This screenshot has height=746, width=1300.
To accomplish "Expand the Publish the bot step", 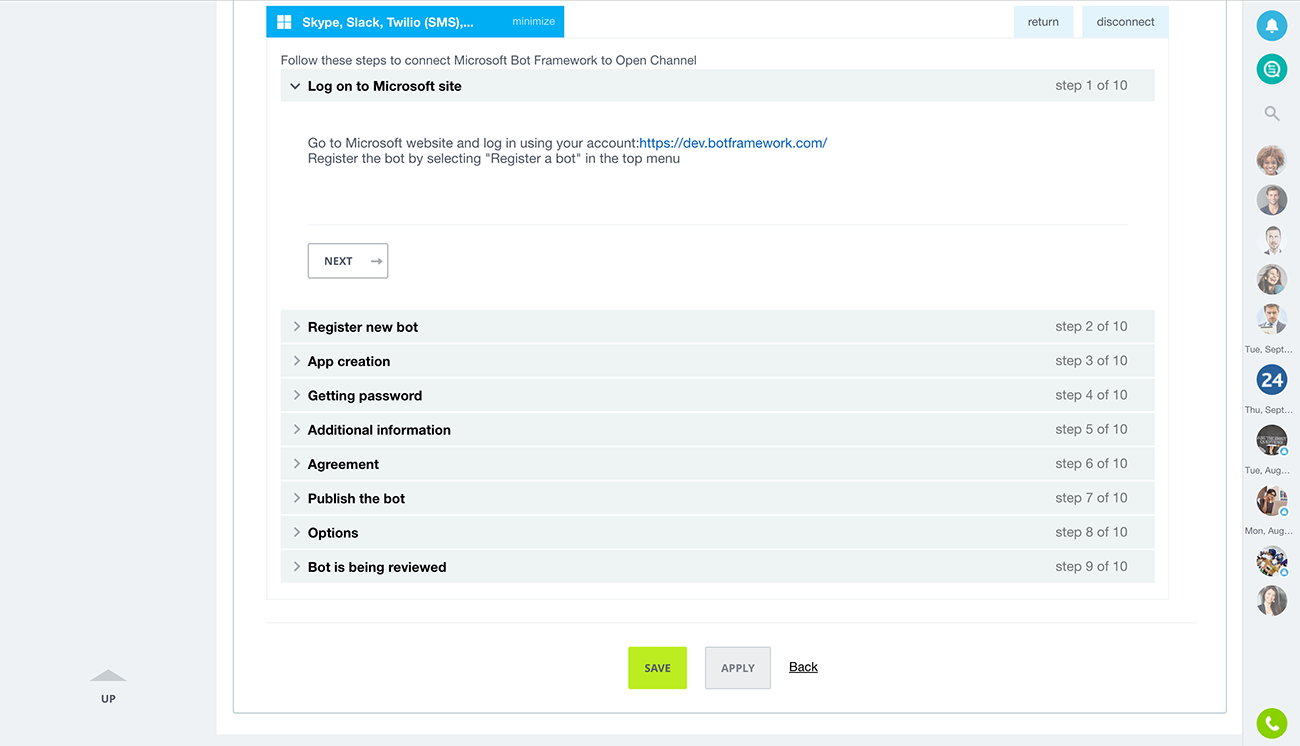I will tap(356, 499).
